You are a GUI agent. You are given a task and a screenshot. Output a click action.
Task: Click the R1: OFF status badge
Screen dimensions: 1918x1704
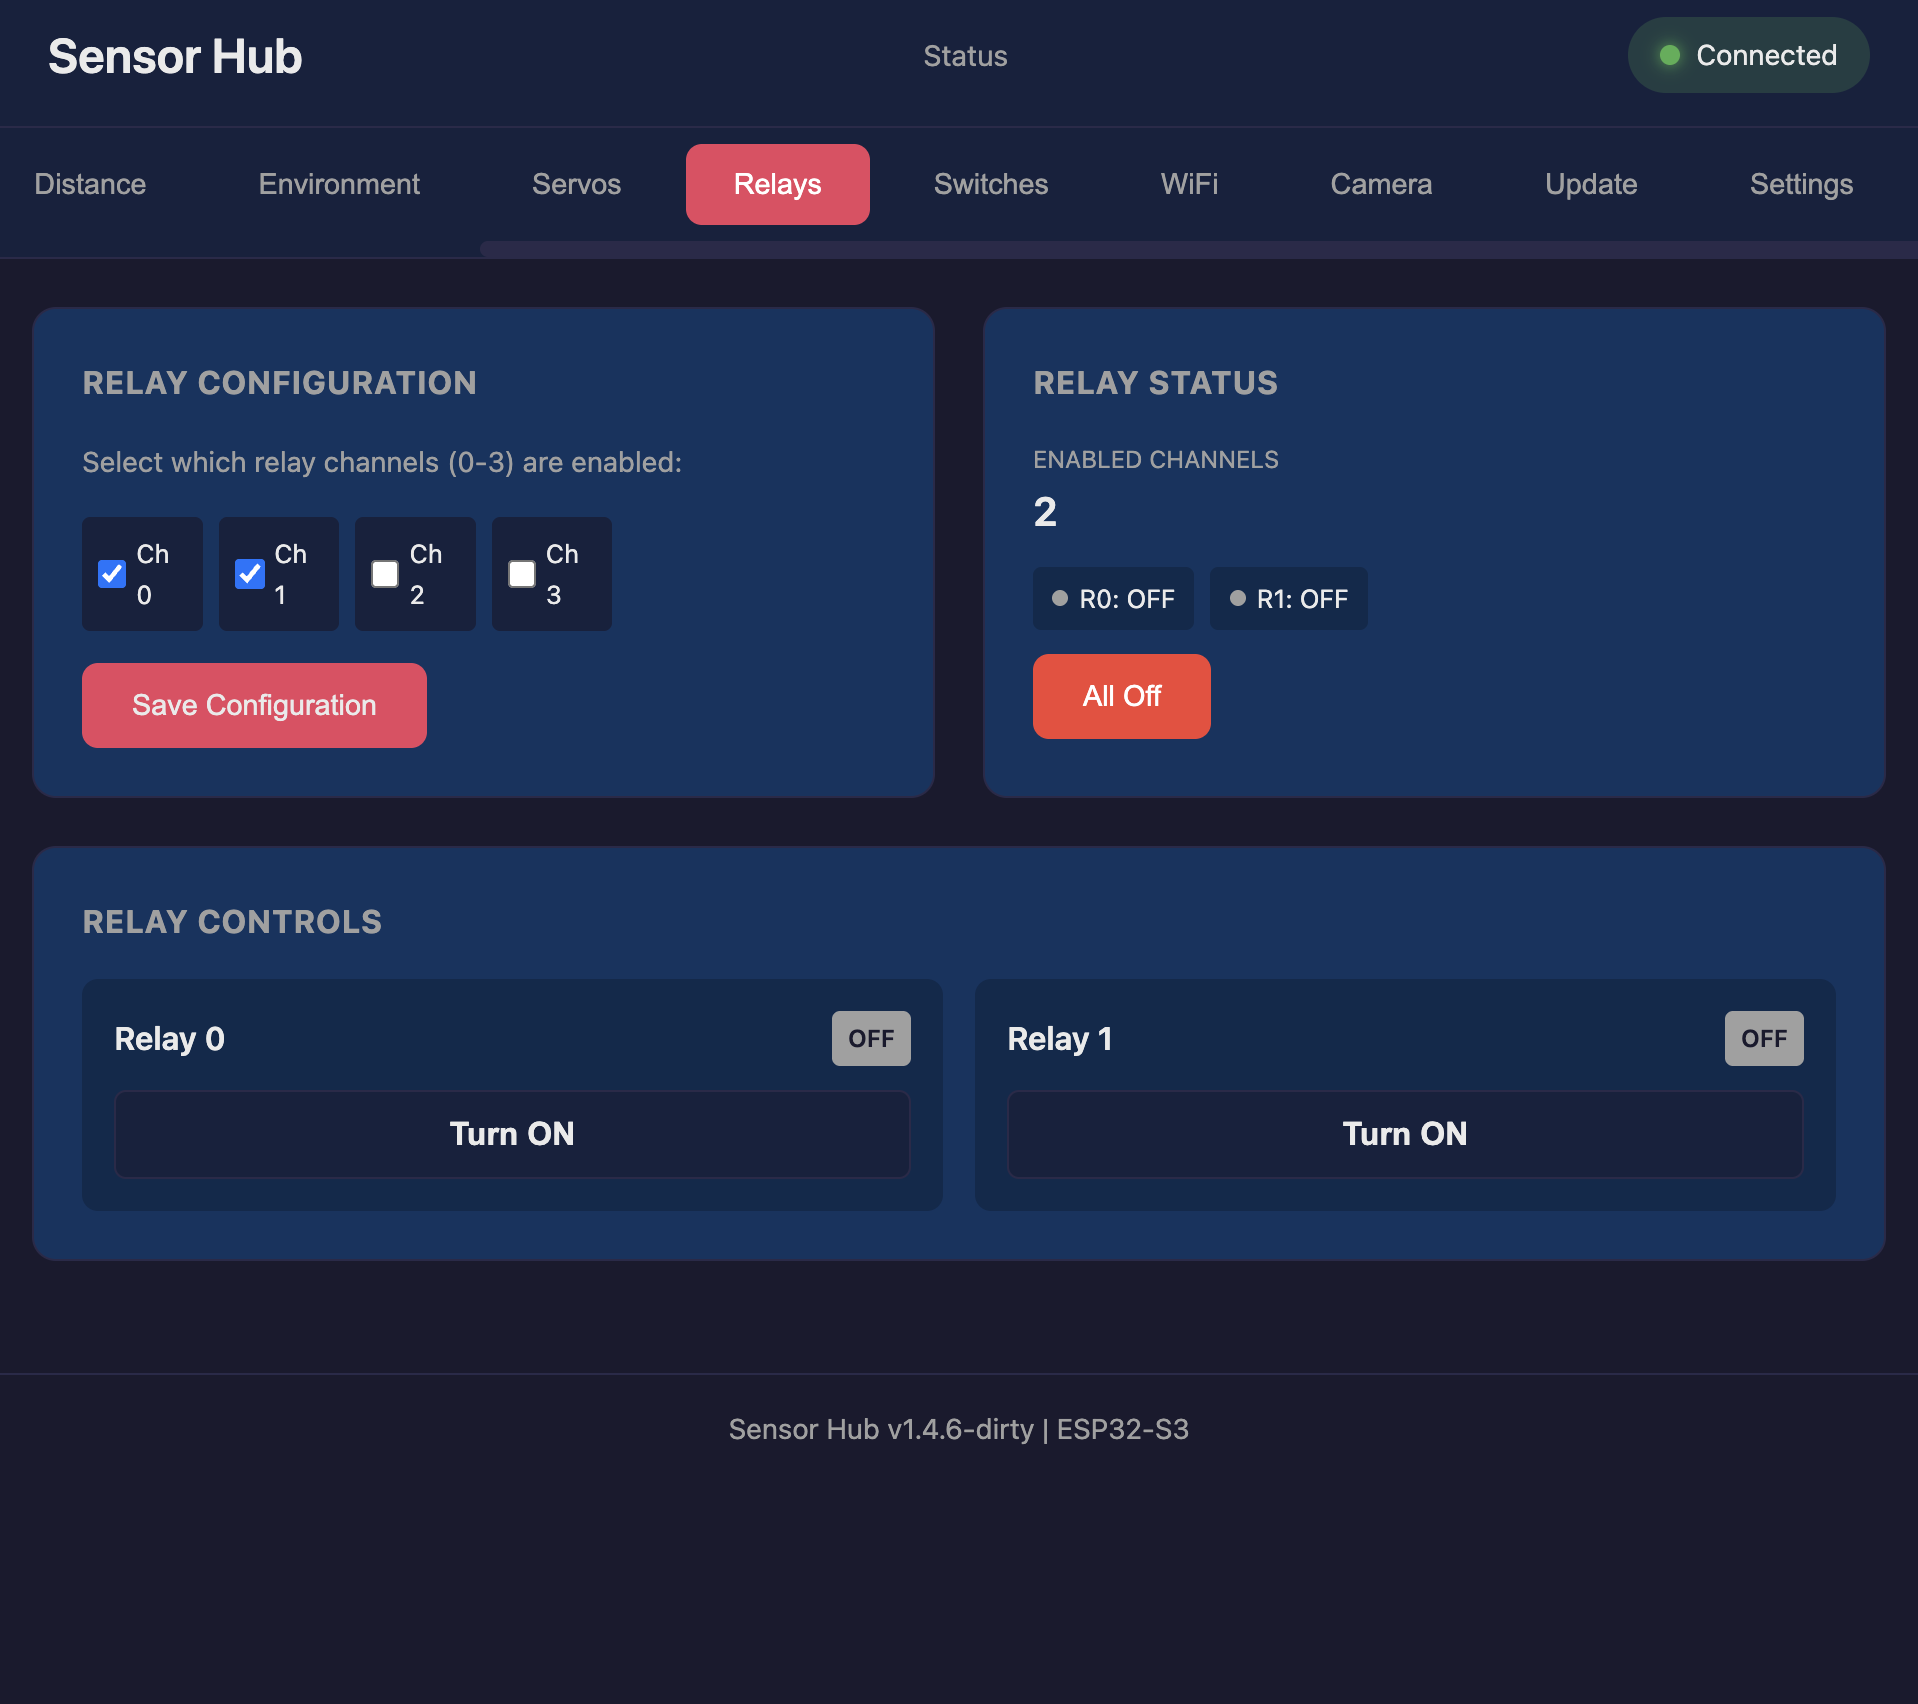(x=1288, y=598)
